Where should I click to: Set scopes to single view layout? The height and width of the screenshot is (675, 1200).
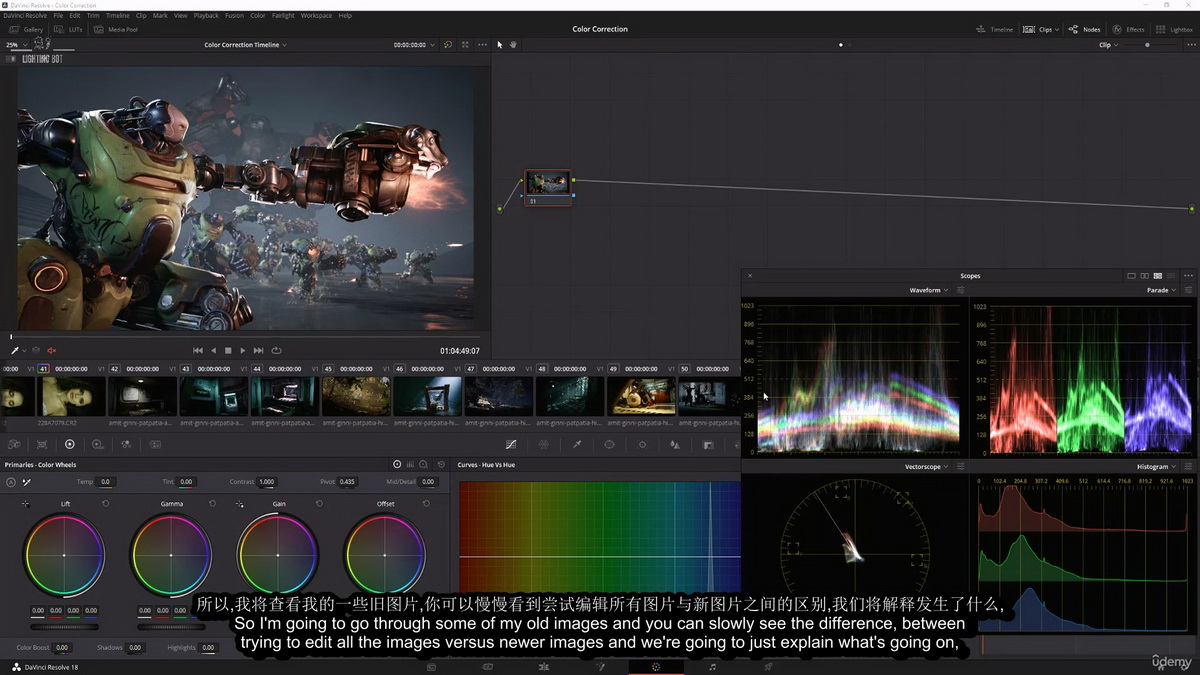coord(1131,276)
